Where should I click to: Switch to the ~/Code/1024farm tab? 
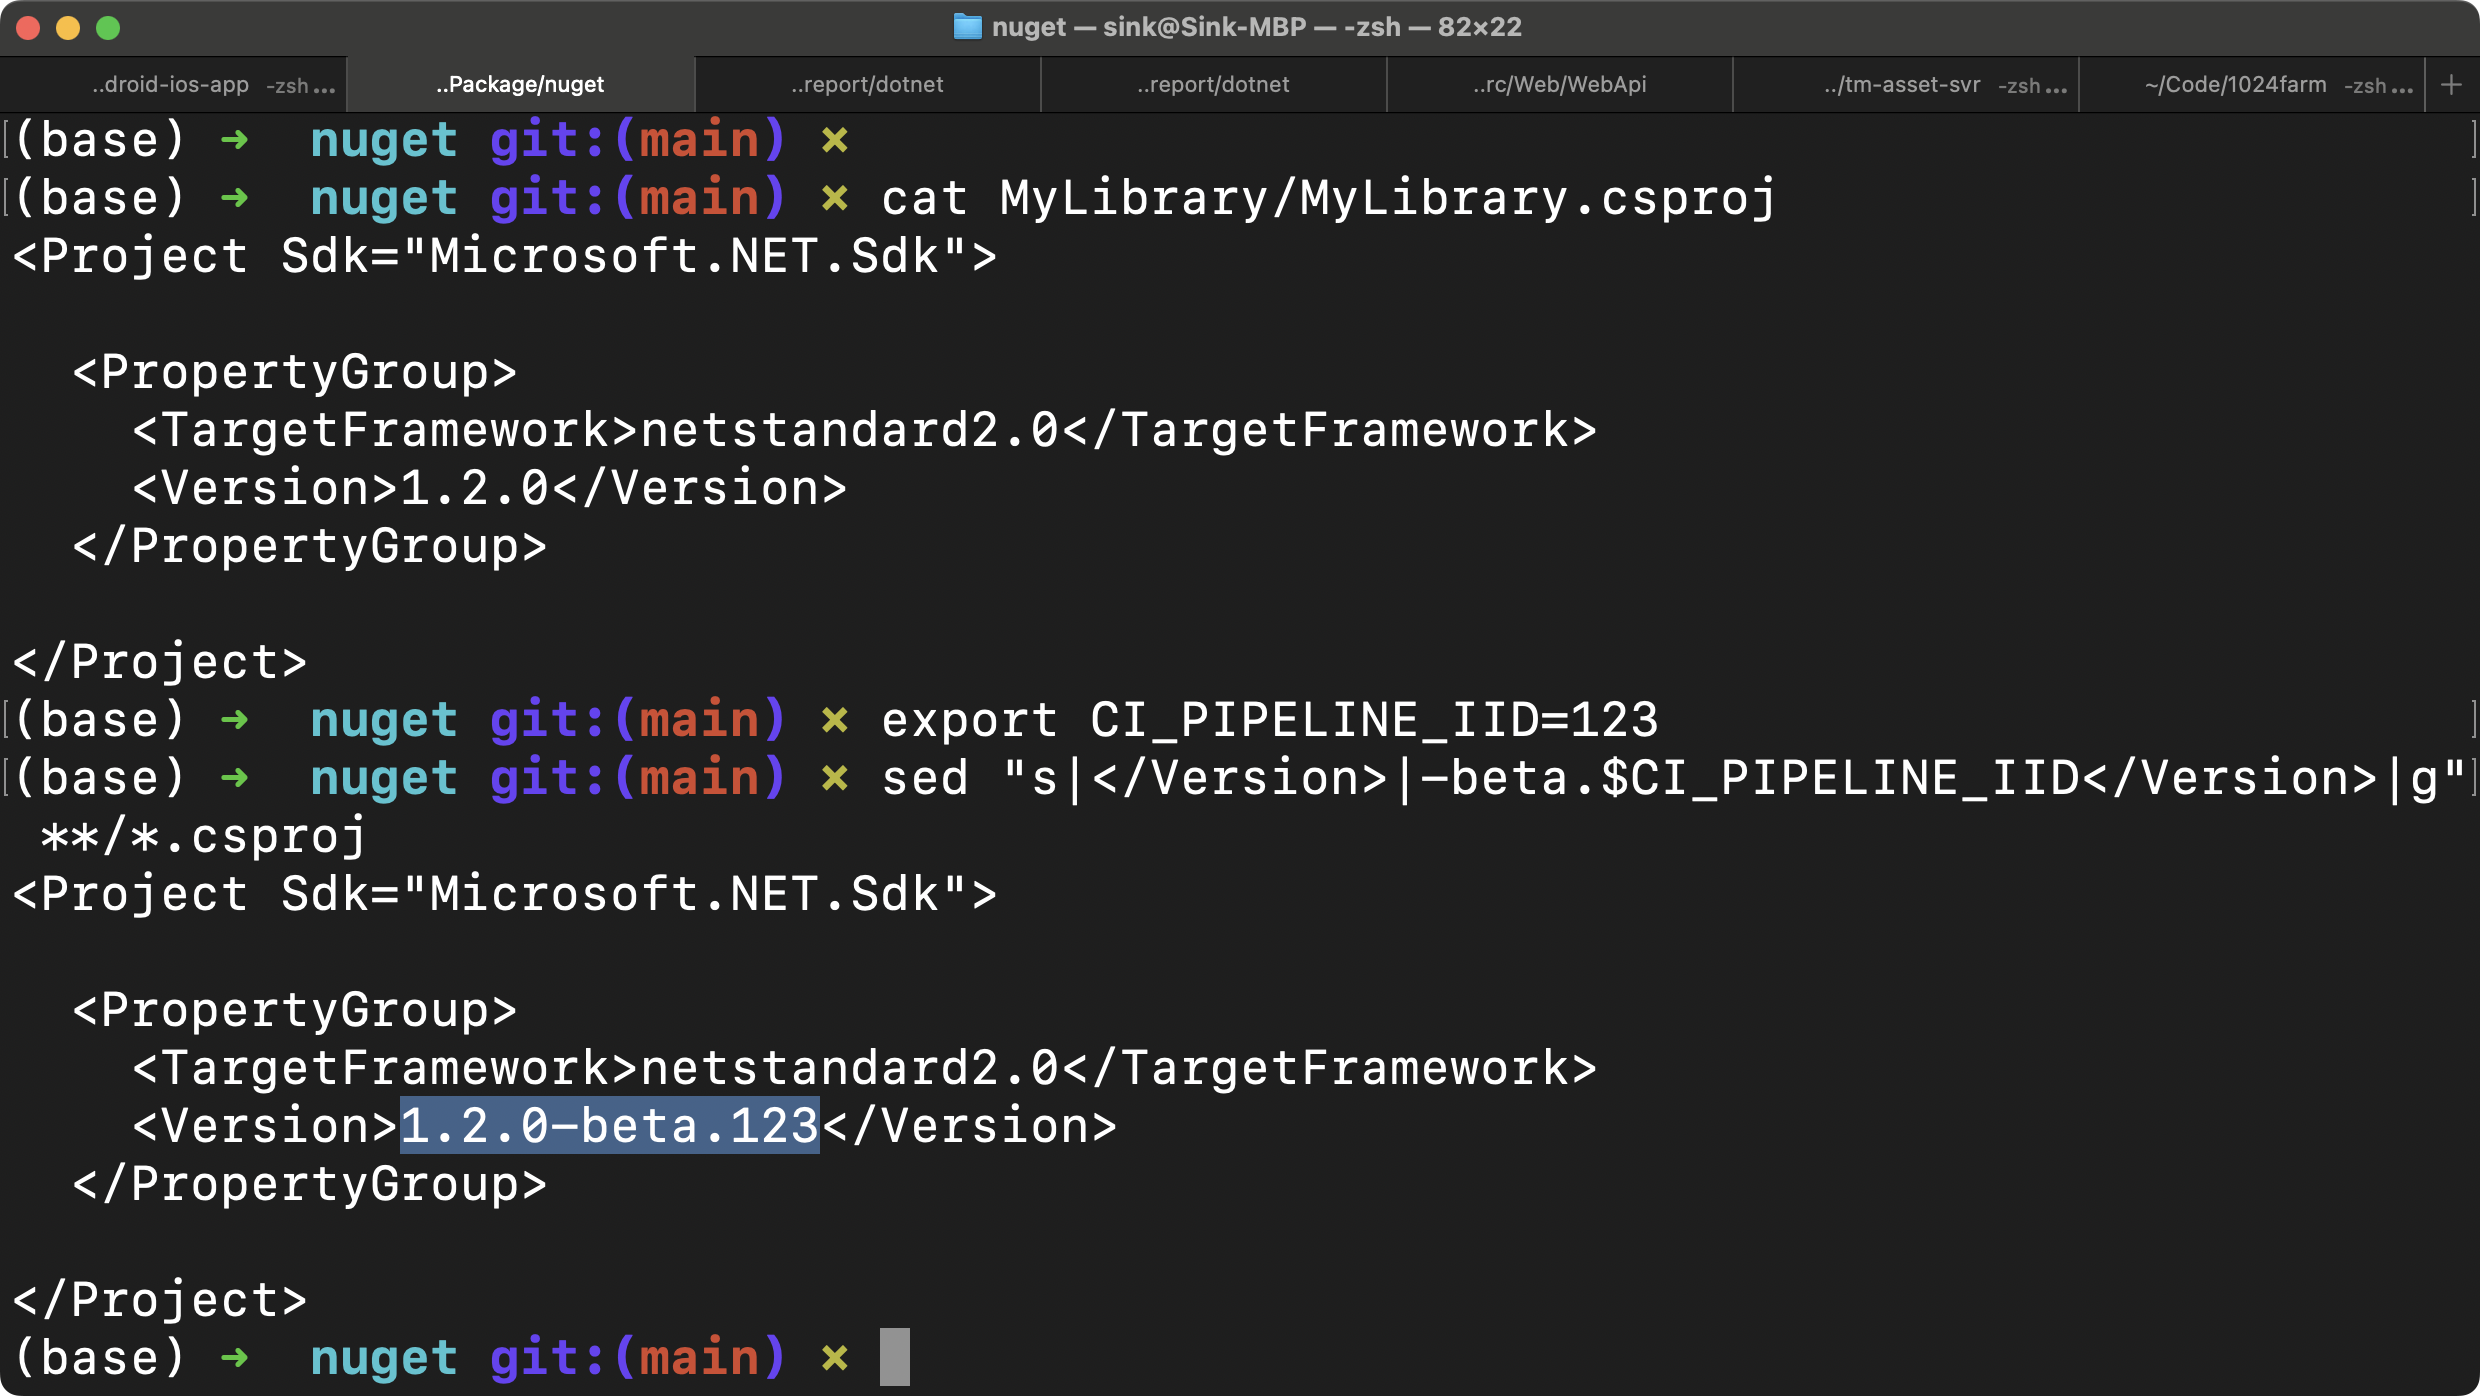coord(2236,84)
